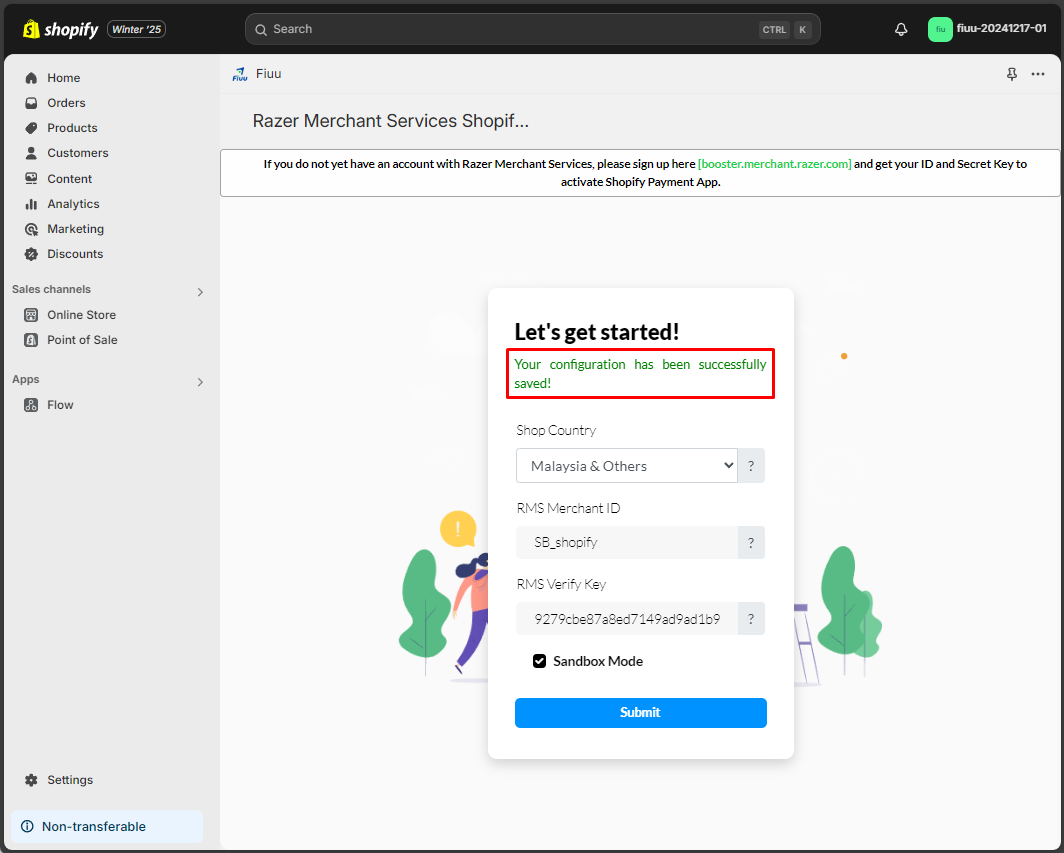Open Products in the sidebar
This screenshot has height=853, width=1064.
(x=73, y=128)
